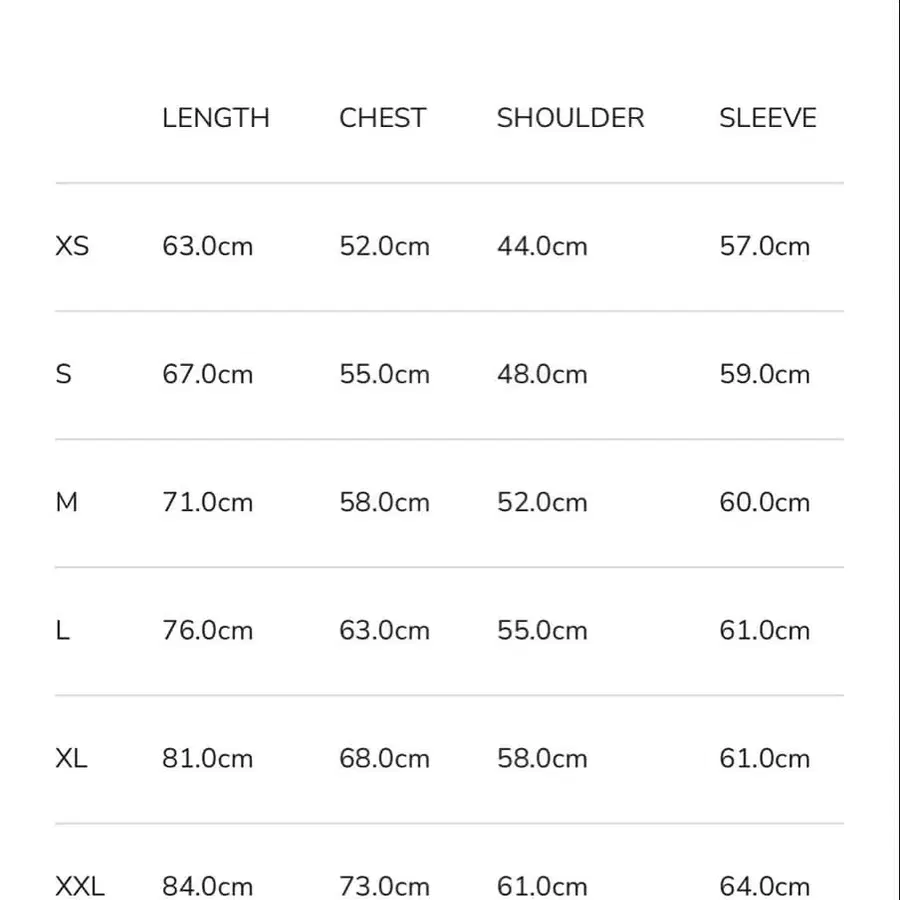Select the L sleeve value 61.0cm
The height and width of the screenshot is (900, 900).
(764, 631)
